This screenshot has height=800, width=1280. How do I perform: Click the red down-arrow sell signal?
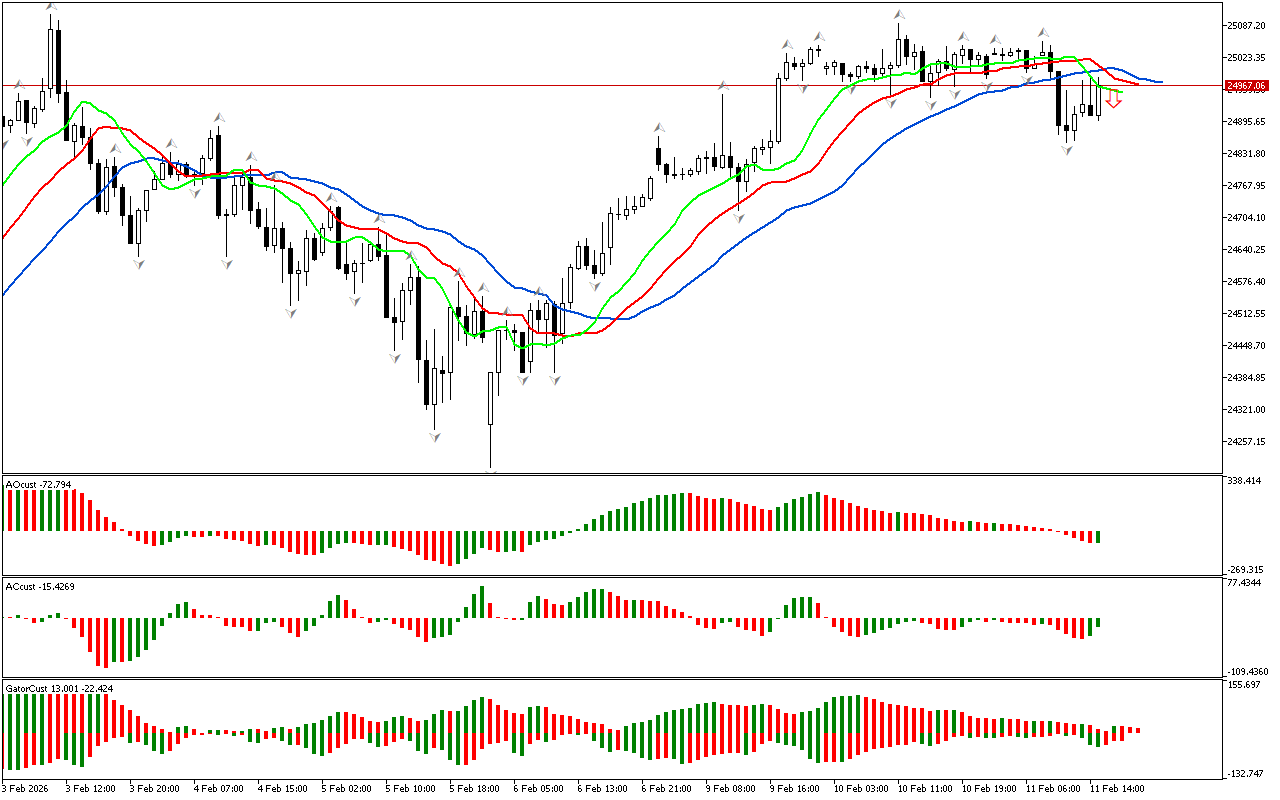click(1113, 98)
